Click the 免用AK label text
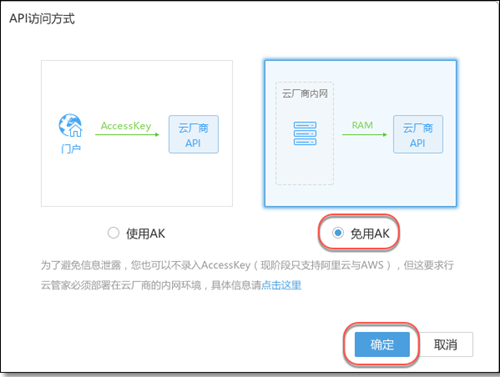This screenshot has width=500, height=377. (370, 233)
